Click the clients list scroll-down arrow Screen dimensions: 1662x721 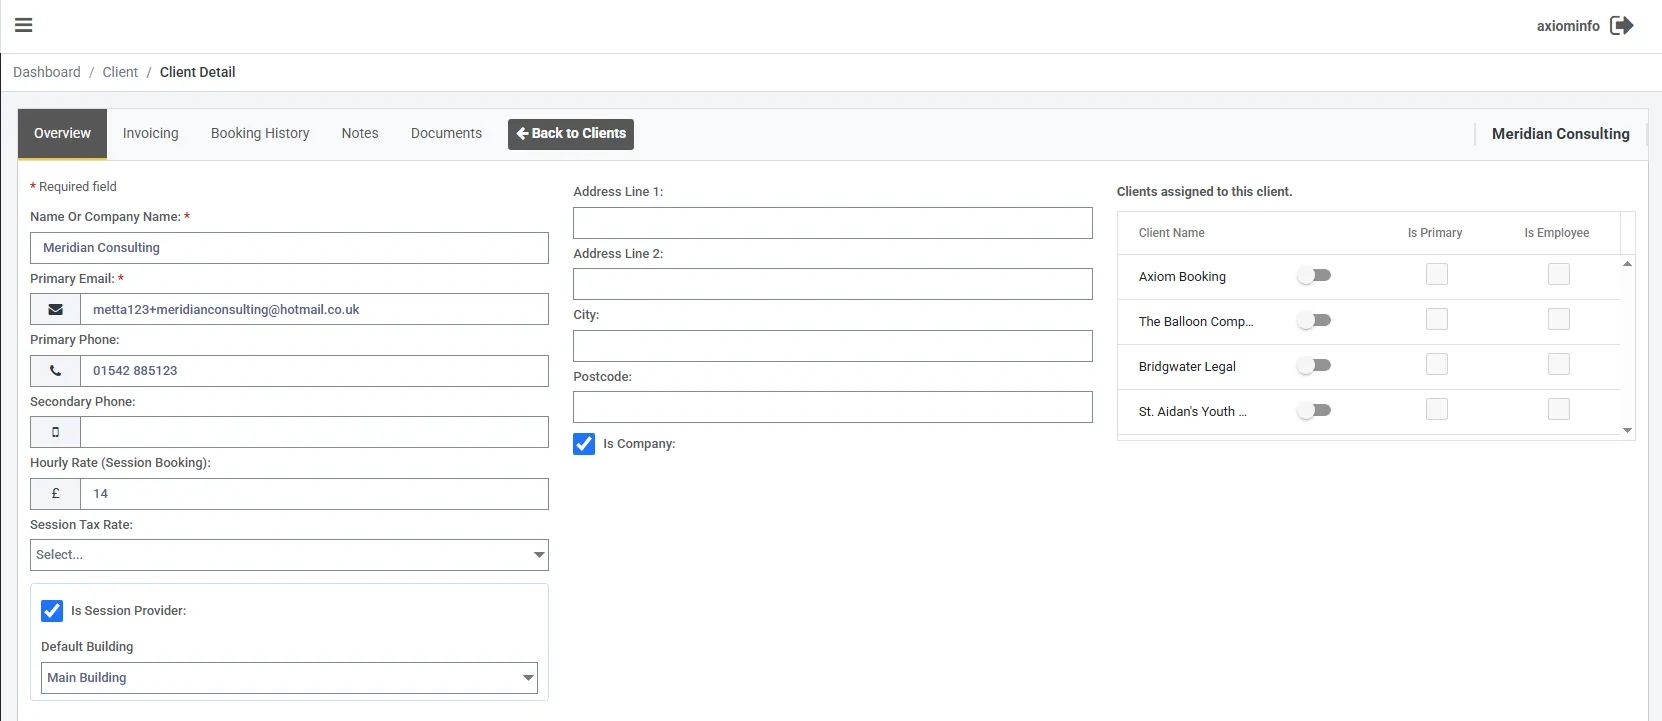coord(1627,431)
